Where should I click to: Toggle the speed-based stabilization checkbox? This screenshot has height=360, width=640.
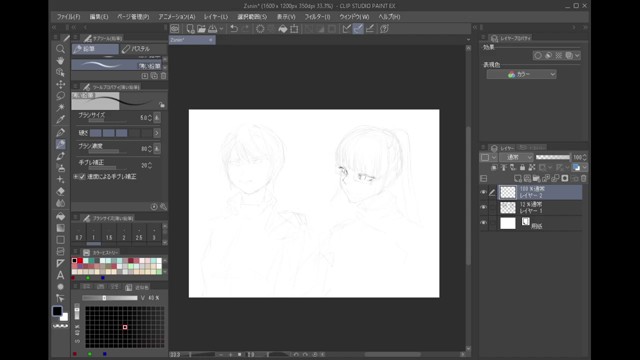[82, 177]
